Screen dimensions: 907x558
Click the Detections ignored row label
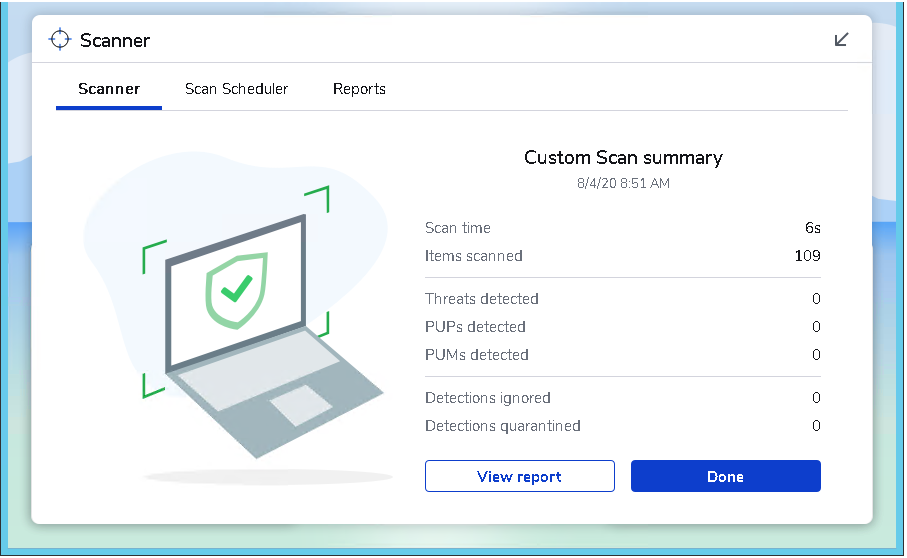coord(488,398)
